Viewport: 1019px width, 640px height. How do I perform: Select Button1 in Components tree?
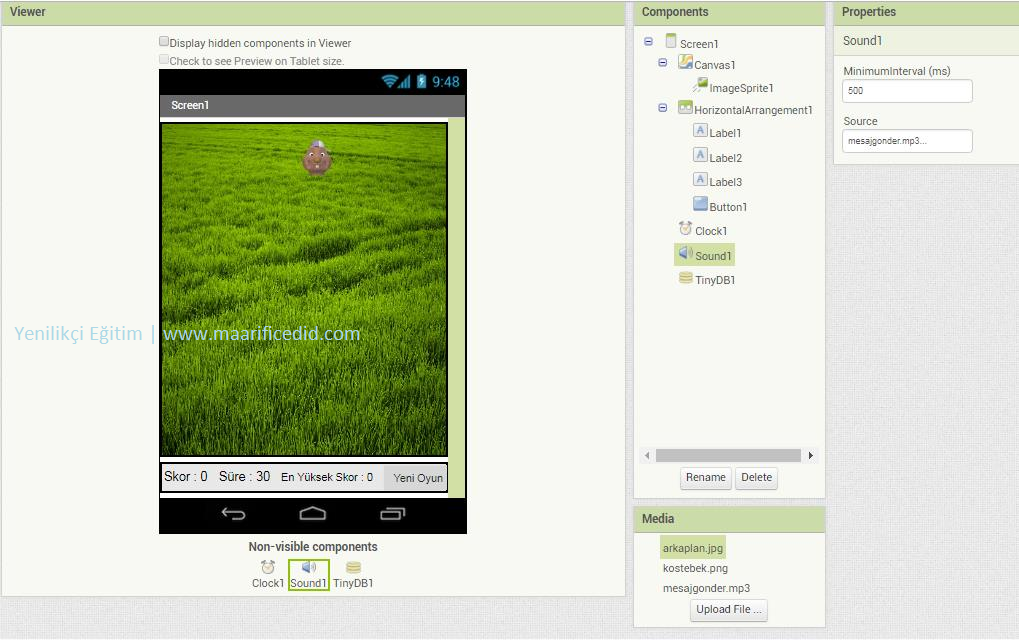729,207
